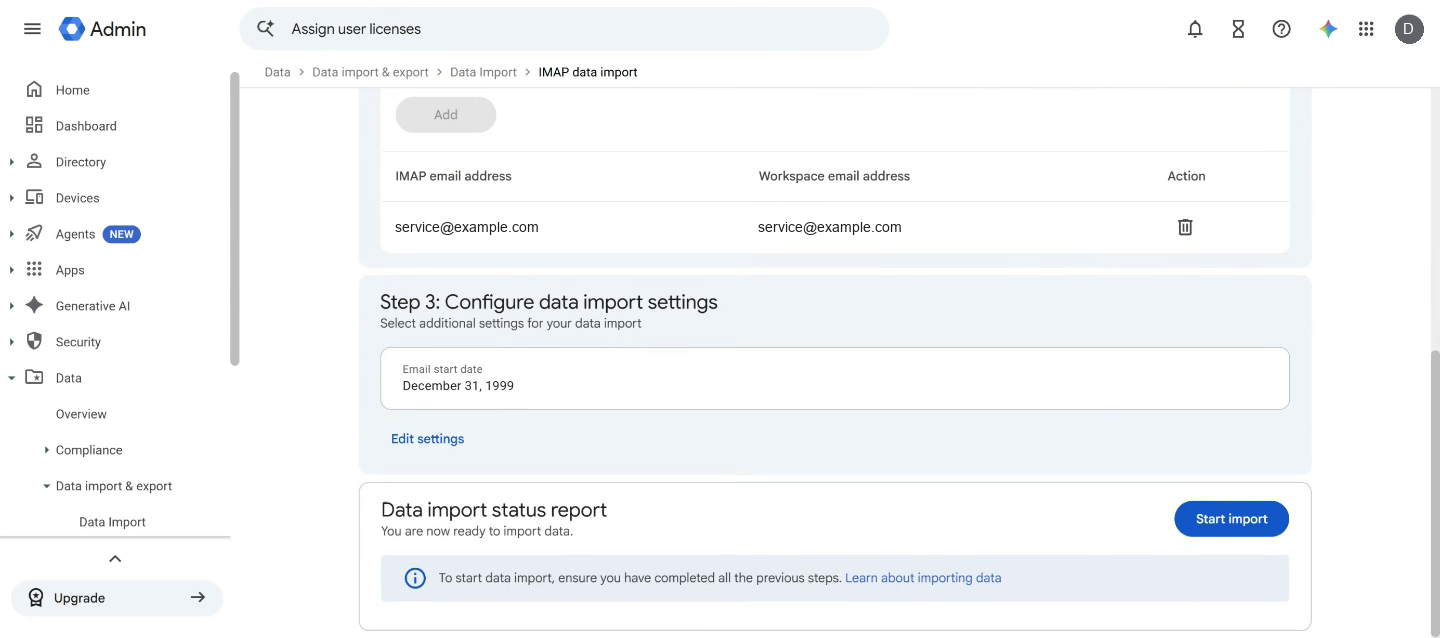This screenshot has height=638, width=1440.
Task: Click IMAP data import breadcrumb text
Action: 588,72
